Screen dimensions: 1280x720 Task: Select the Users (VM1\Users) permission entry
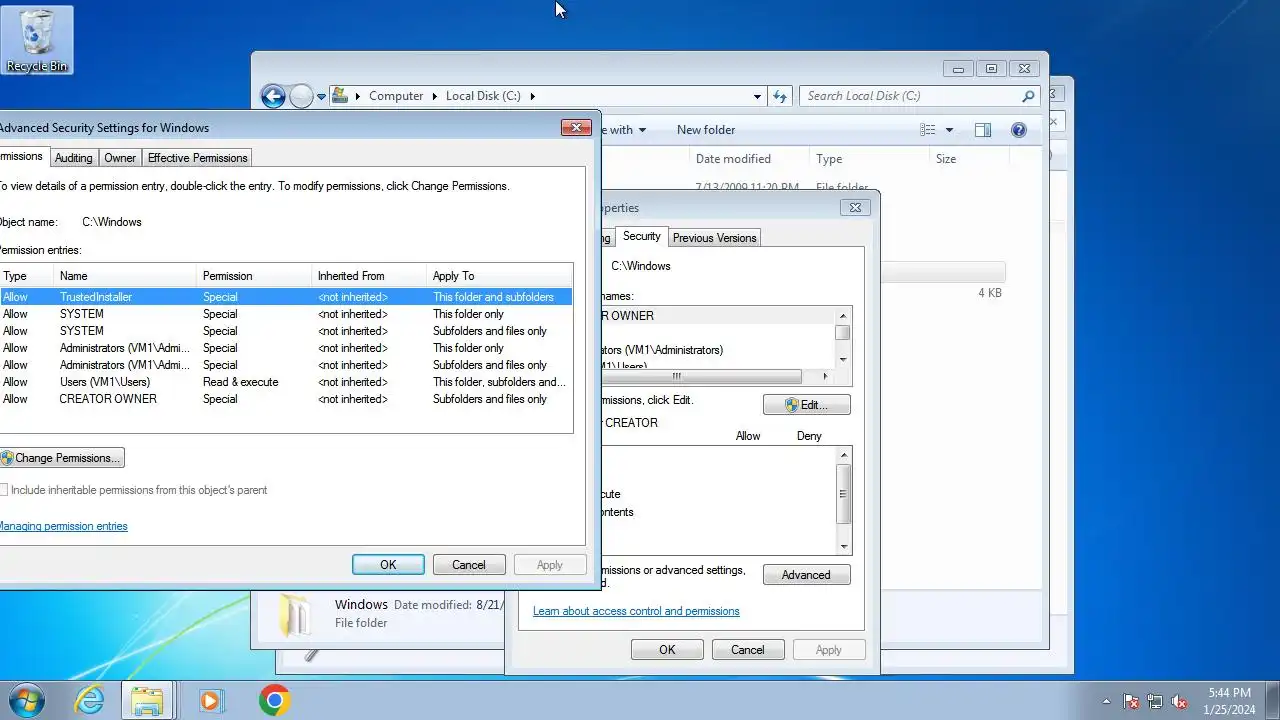click(285, 382)
